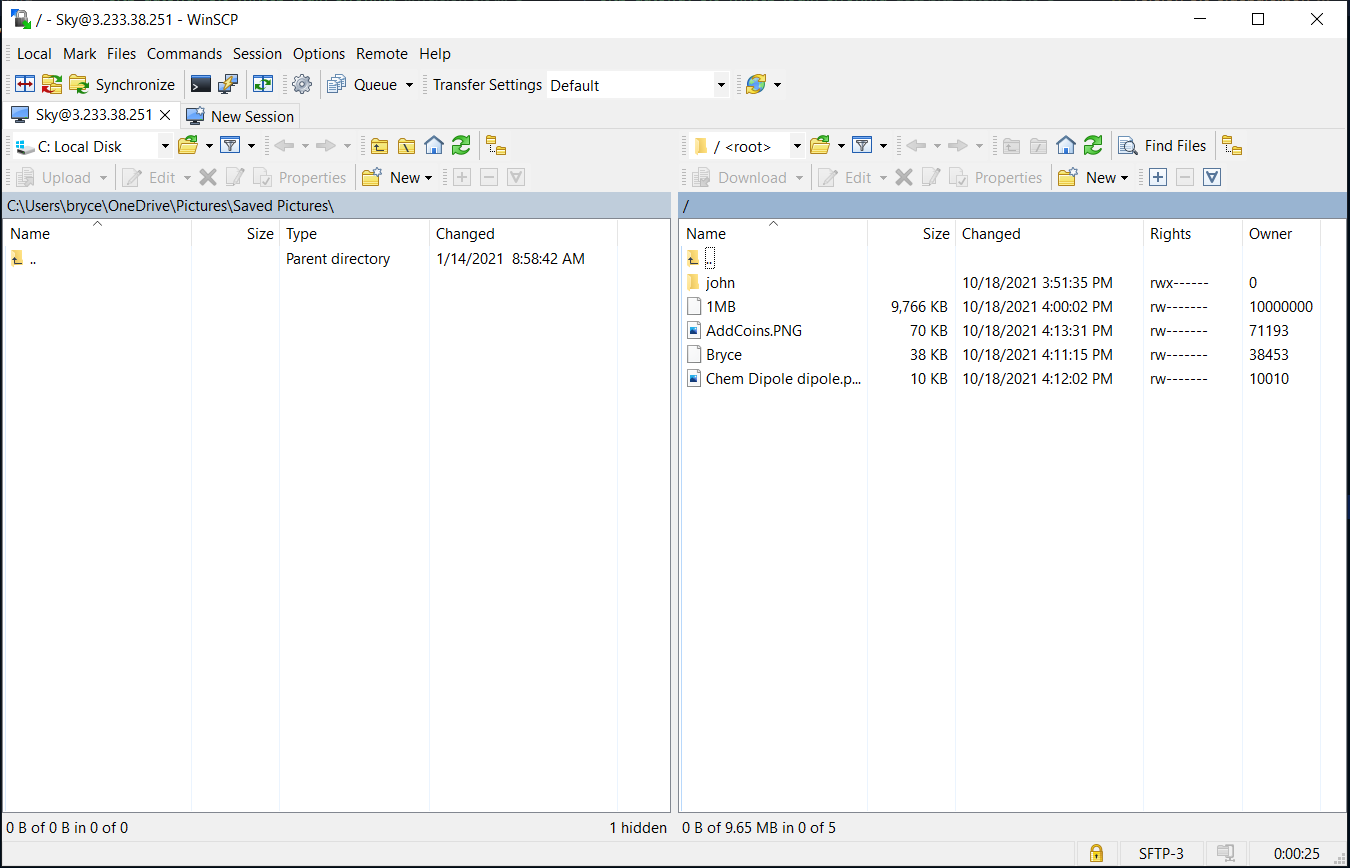Click remote Select Files plus icon
The width and height of the screenshot is (1350, 868).
tap(1158, 178)
